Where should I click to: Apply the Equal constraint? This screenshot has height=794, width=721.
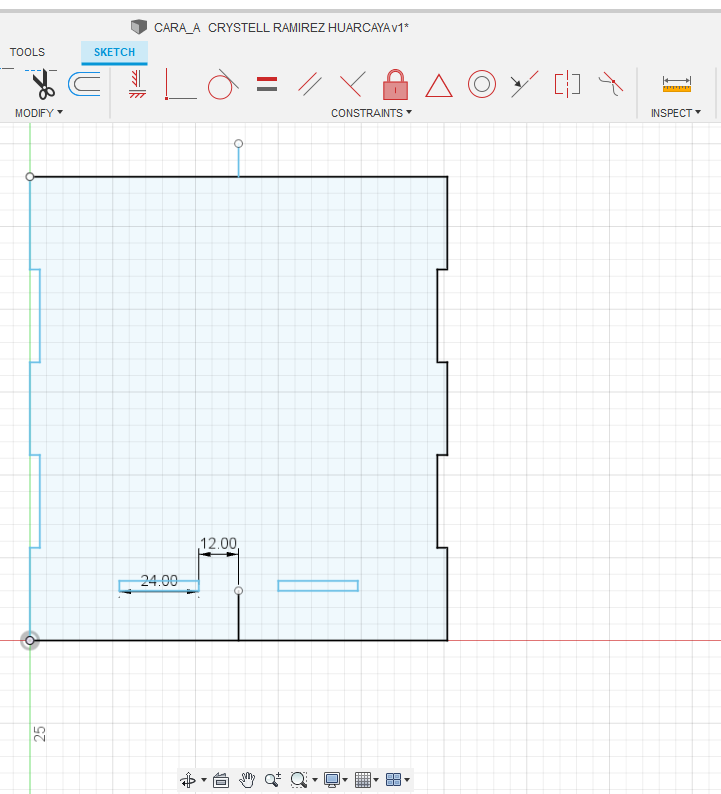(x=267, y=84)
